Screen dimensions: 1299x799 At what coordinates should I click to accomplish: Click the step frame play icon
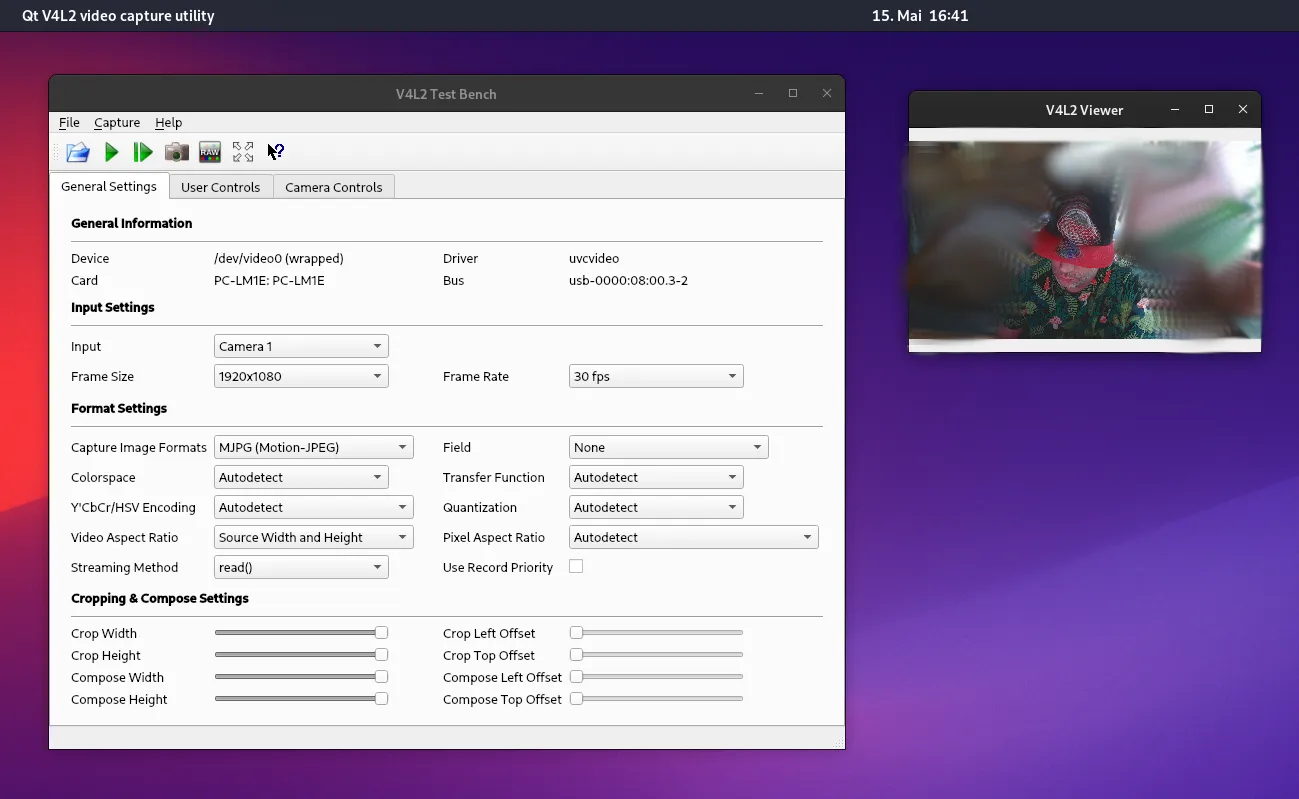[143, 152]
